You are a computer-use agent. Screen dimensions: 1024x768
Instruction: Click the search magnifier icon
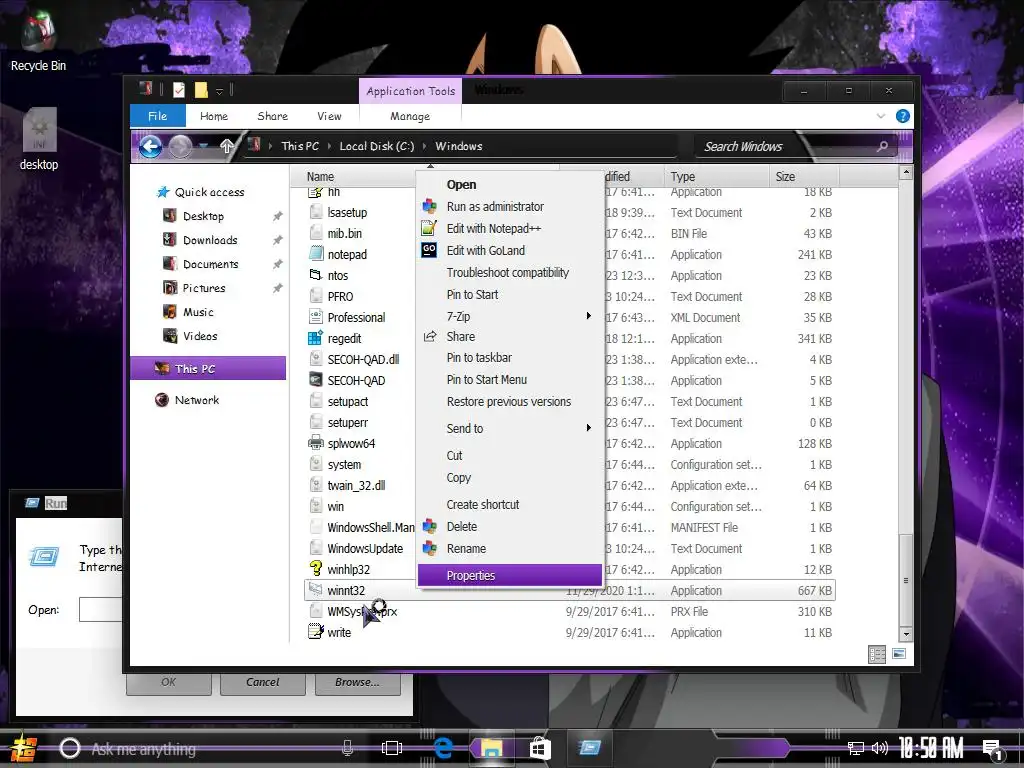(x=882, y=146)
